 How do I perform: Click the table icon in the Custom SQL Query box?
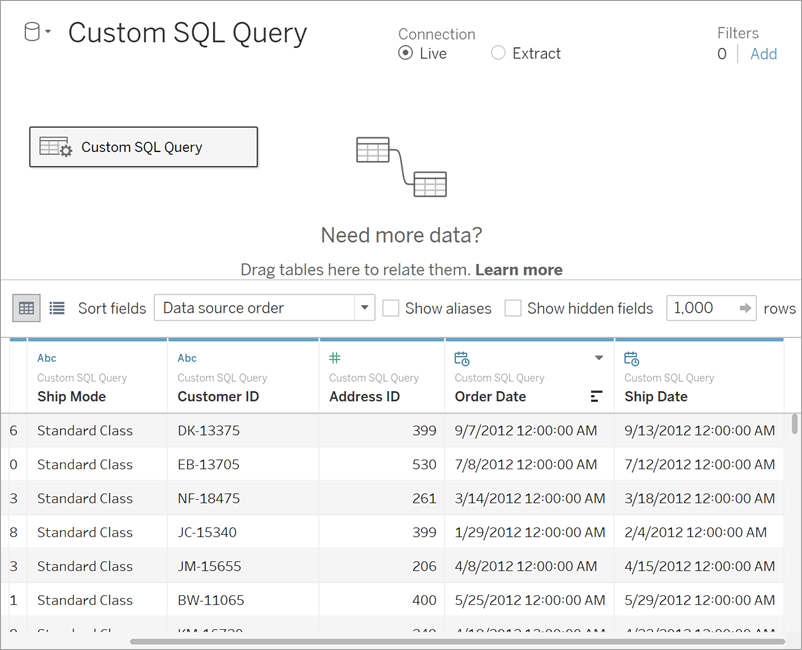(x=54, y=146)
